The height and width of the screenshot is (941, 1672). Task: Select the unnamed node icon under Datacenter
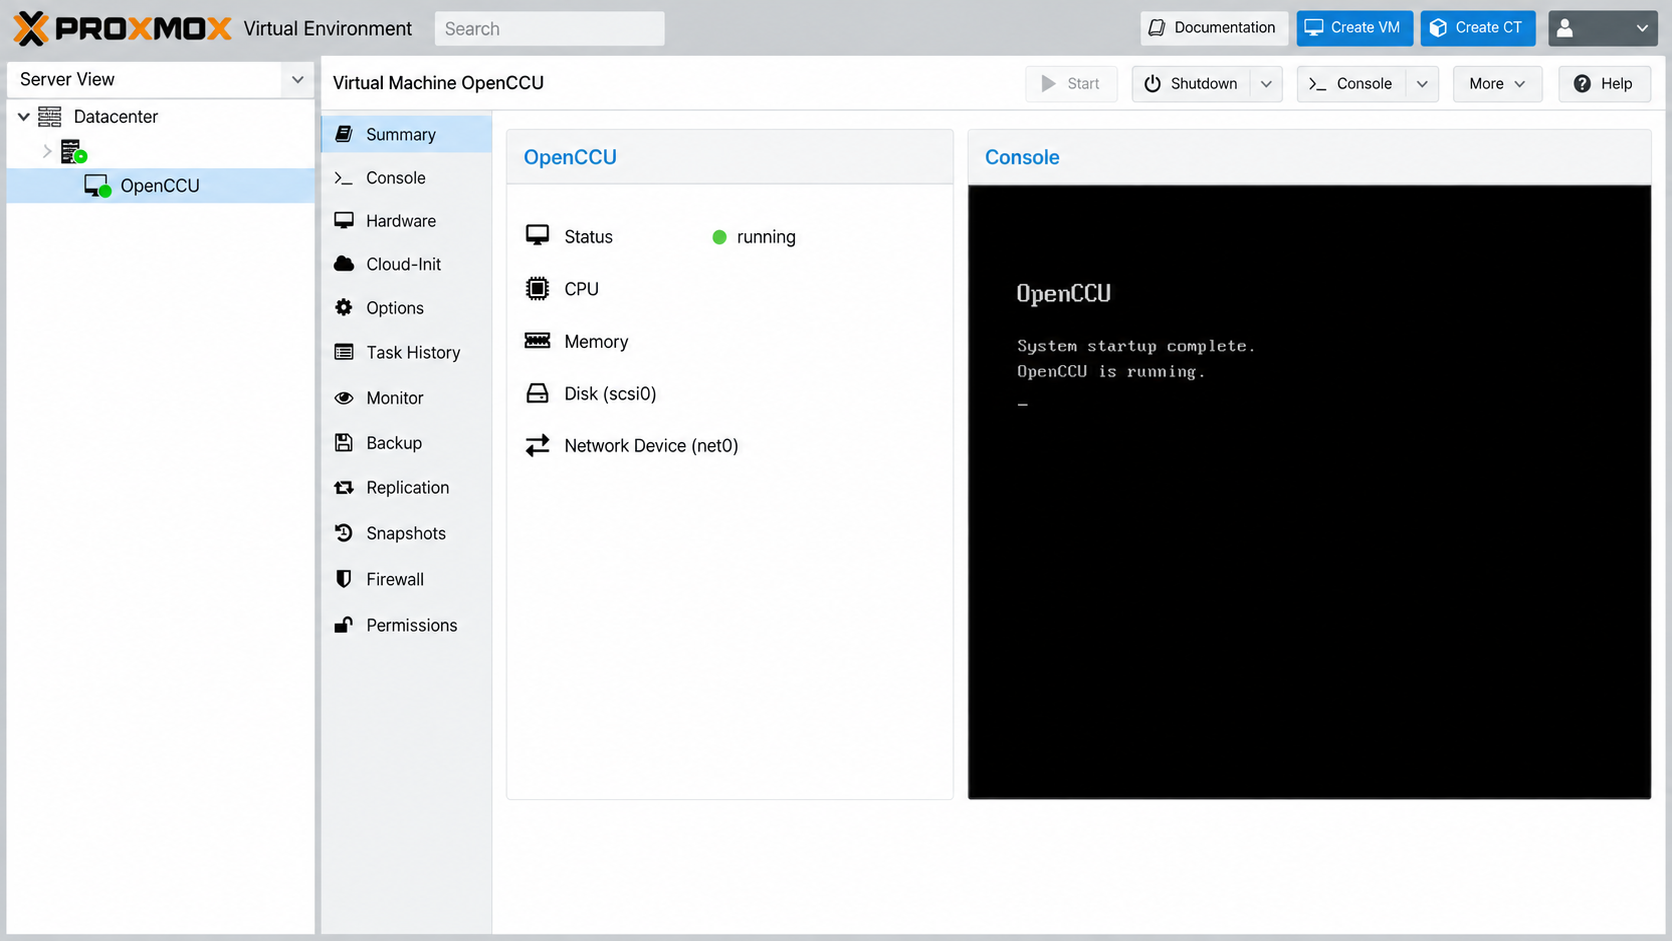[x=74, y=152]
